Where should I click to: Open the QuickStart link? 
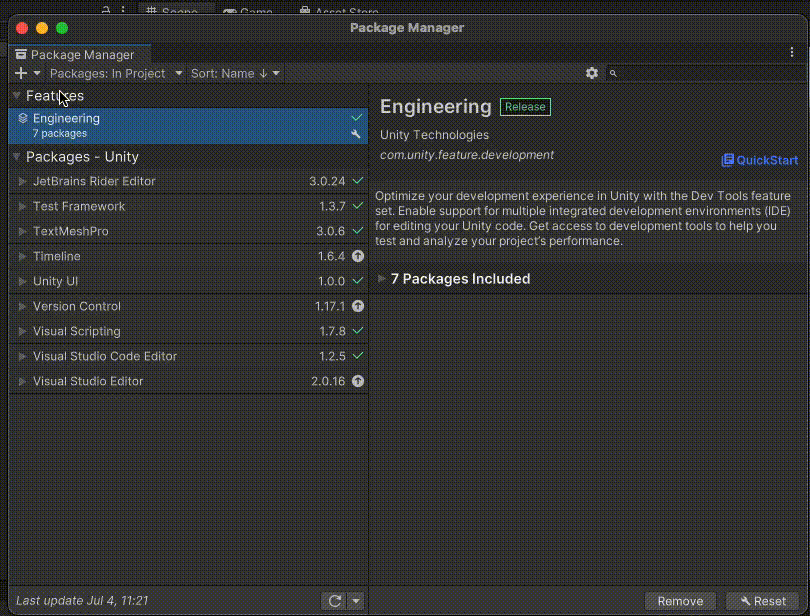[x=760, y=160]
